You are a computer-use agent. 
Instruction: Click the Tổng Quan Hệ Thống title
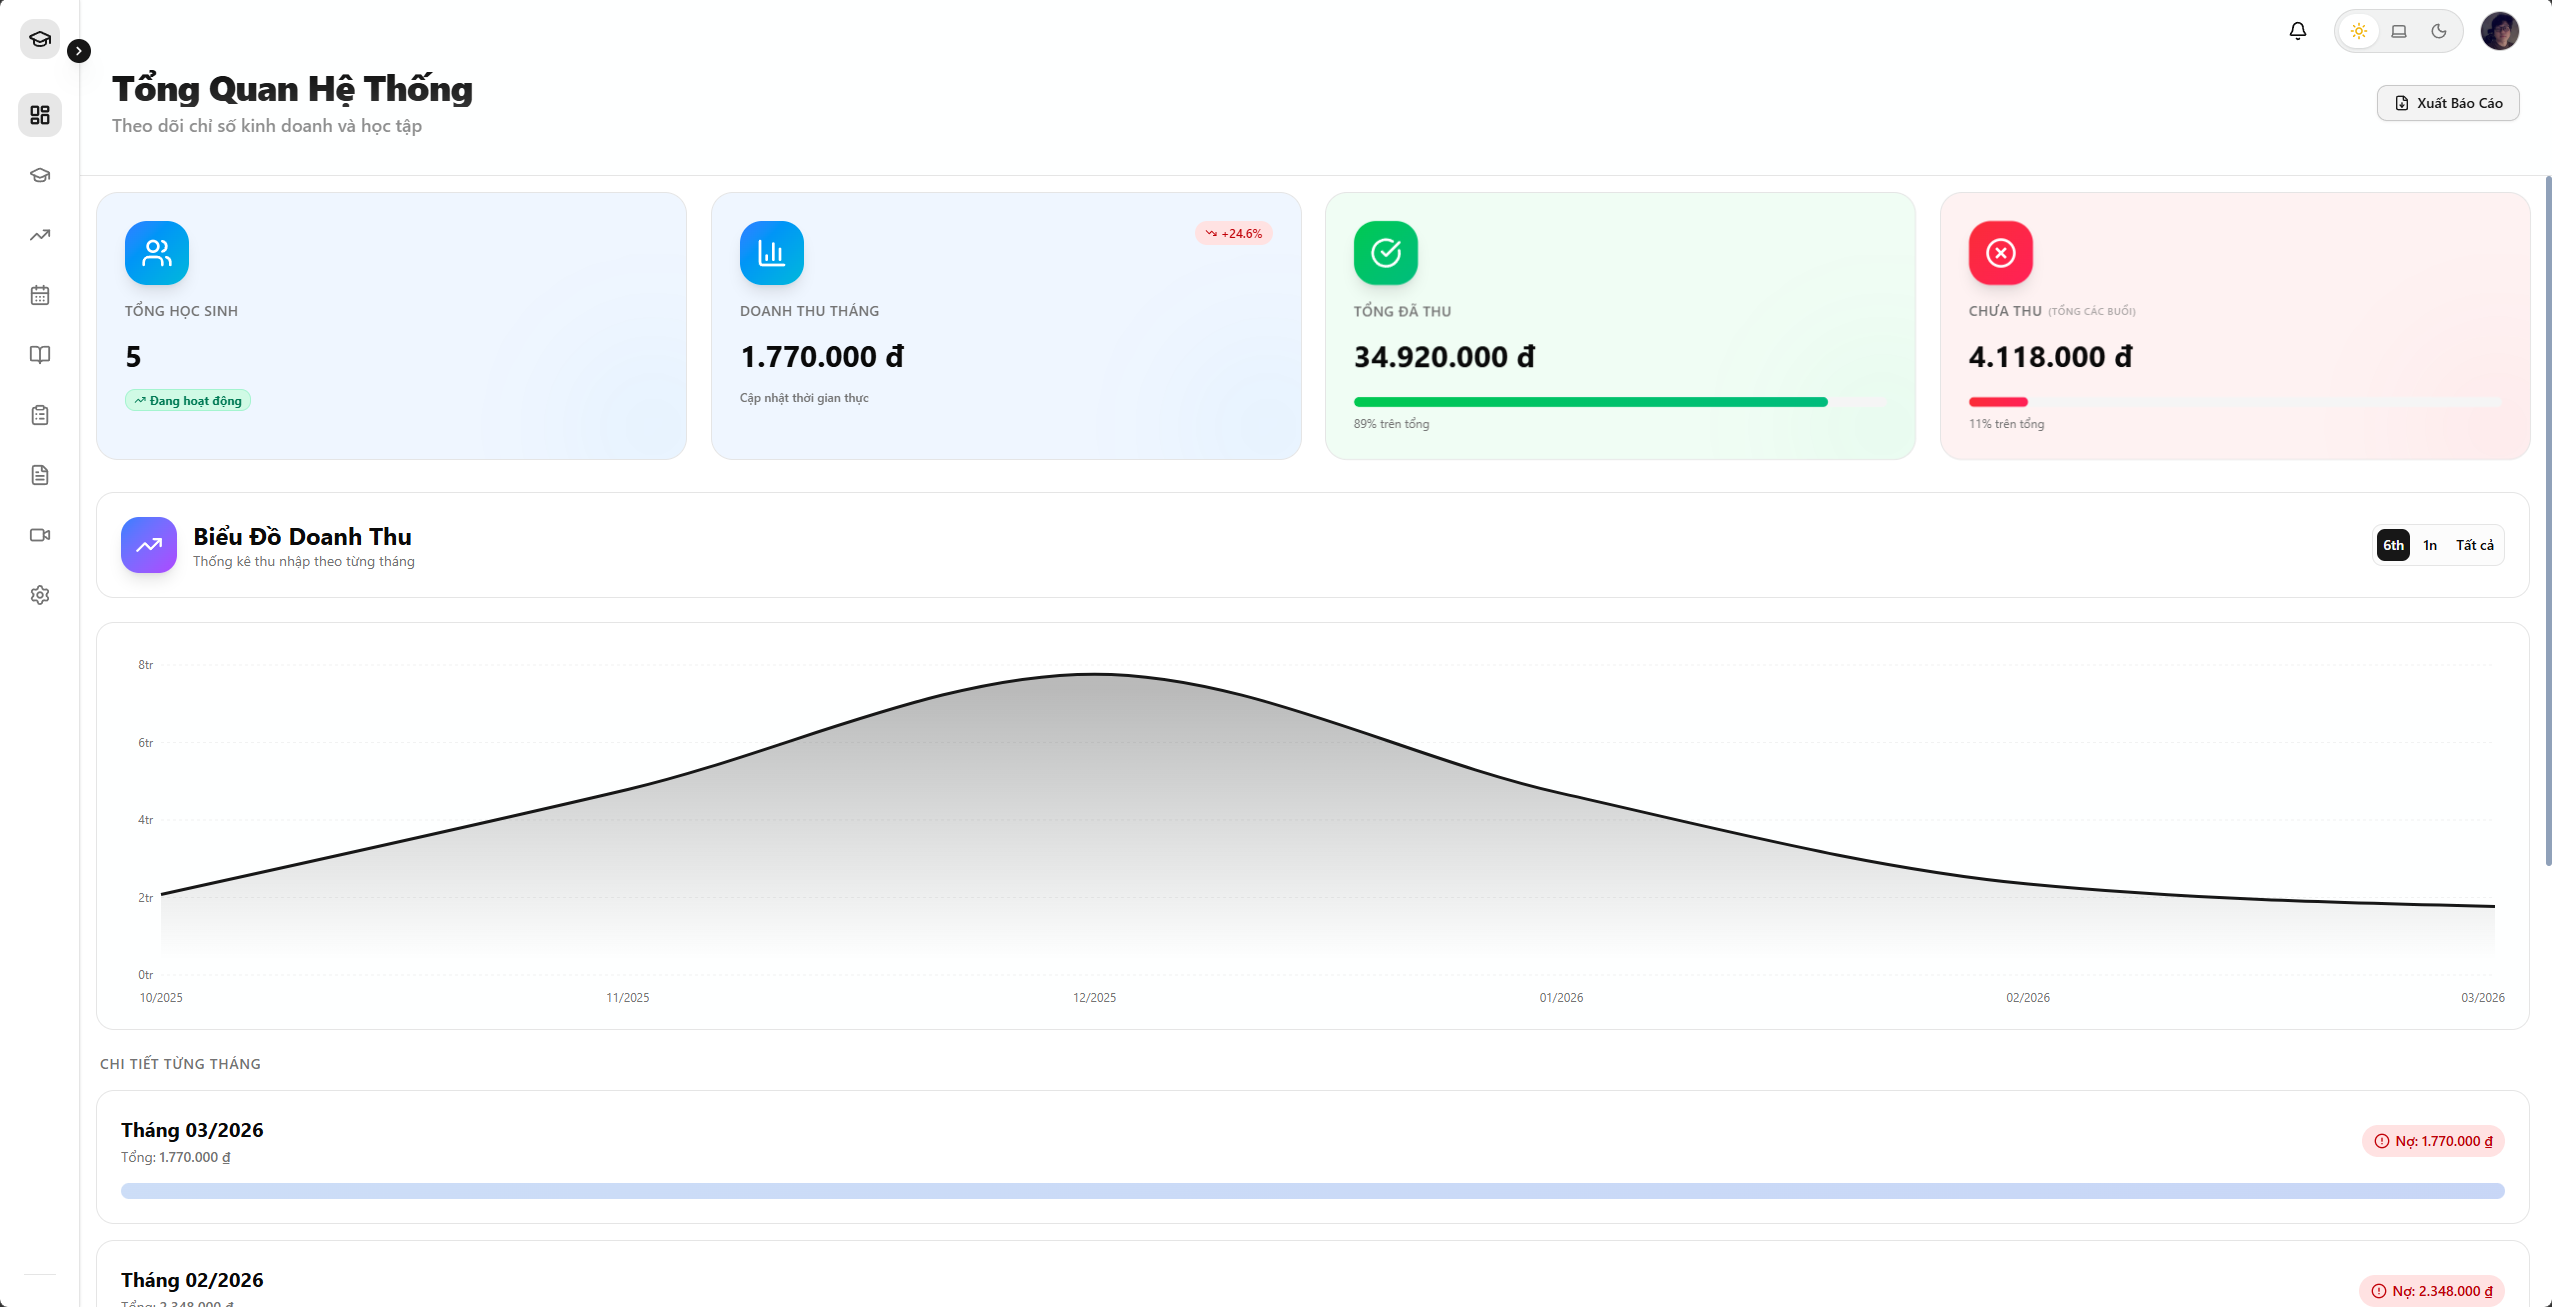coord(292,89)
